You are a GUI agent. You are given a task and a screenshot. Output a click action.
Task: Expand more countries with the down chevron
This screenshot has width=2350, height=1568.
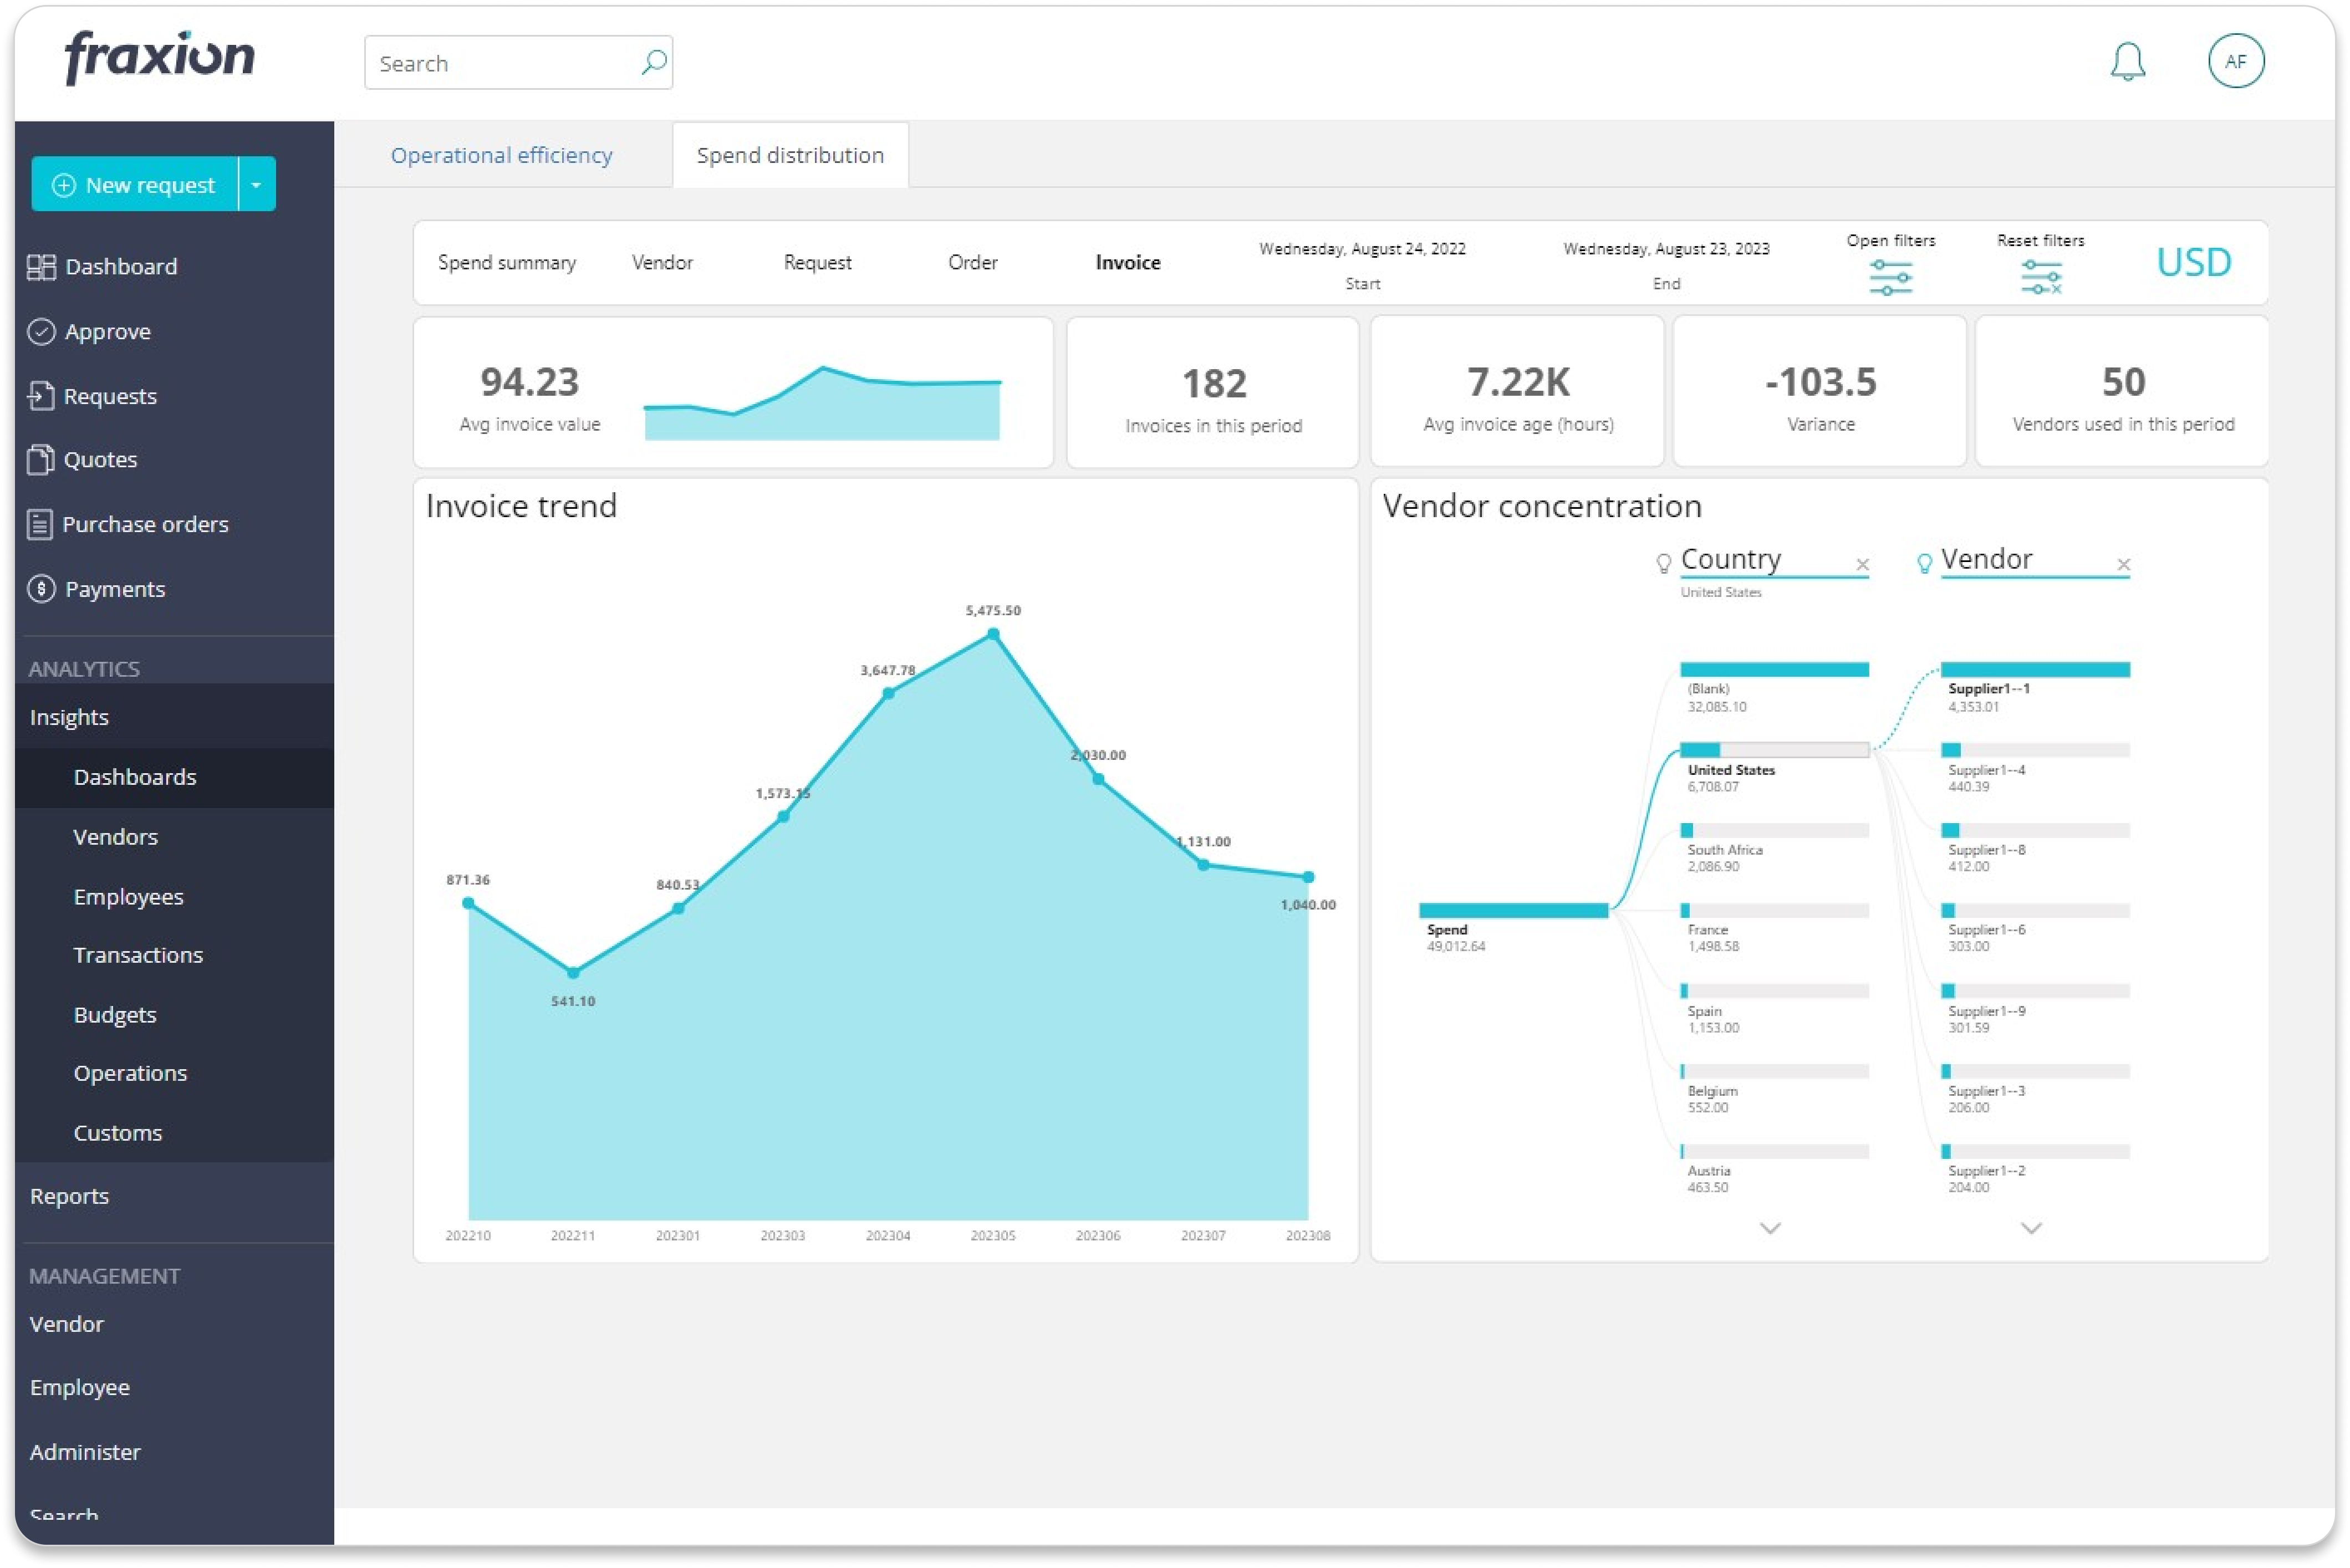[x=1769, y=1228]
